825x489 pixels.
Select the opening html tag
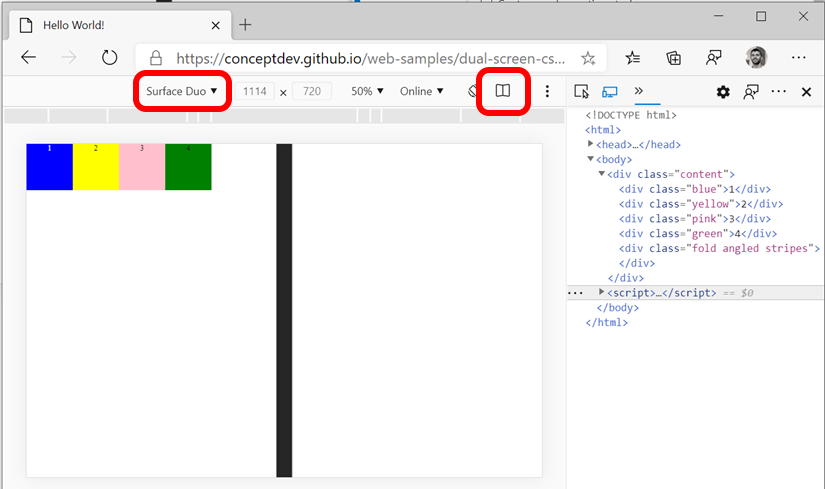click(603, 129)
